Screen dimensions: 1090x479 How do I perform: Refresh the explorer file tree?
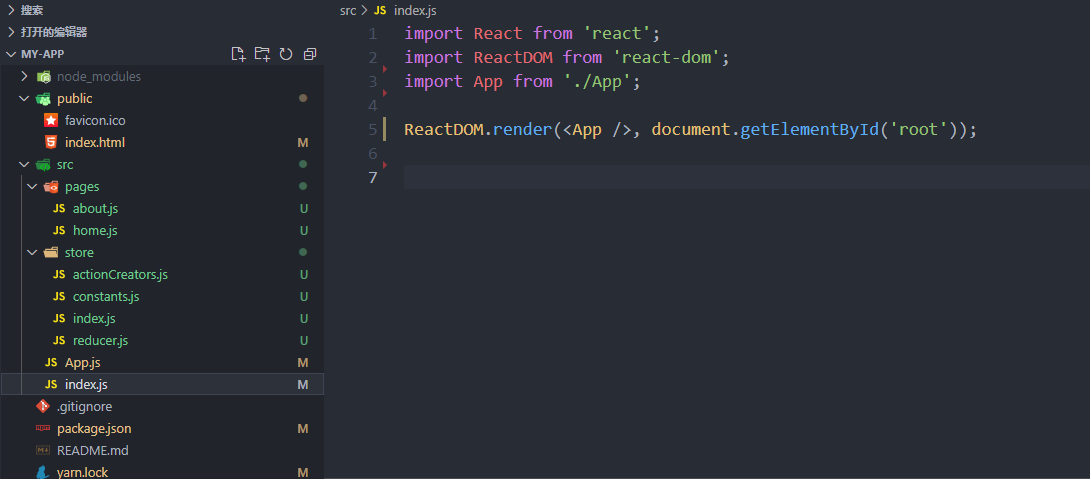click(x=286, y=54)
